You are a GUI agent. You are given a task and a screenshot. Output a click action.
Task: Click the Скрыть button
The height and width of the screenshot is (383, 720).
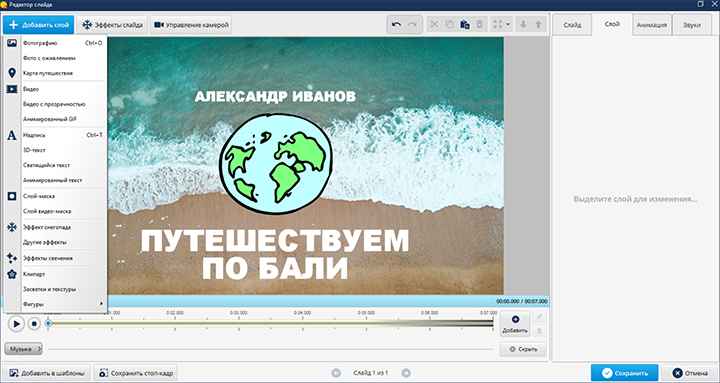click(523, 349)
